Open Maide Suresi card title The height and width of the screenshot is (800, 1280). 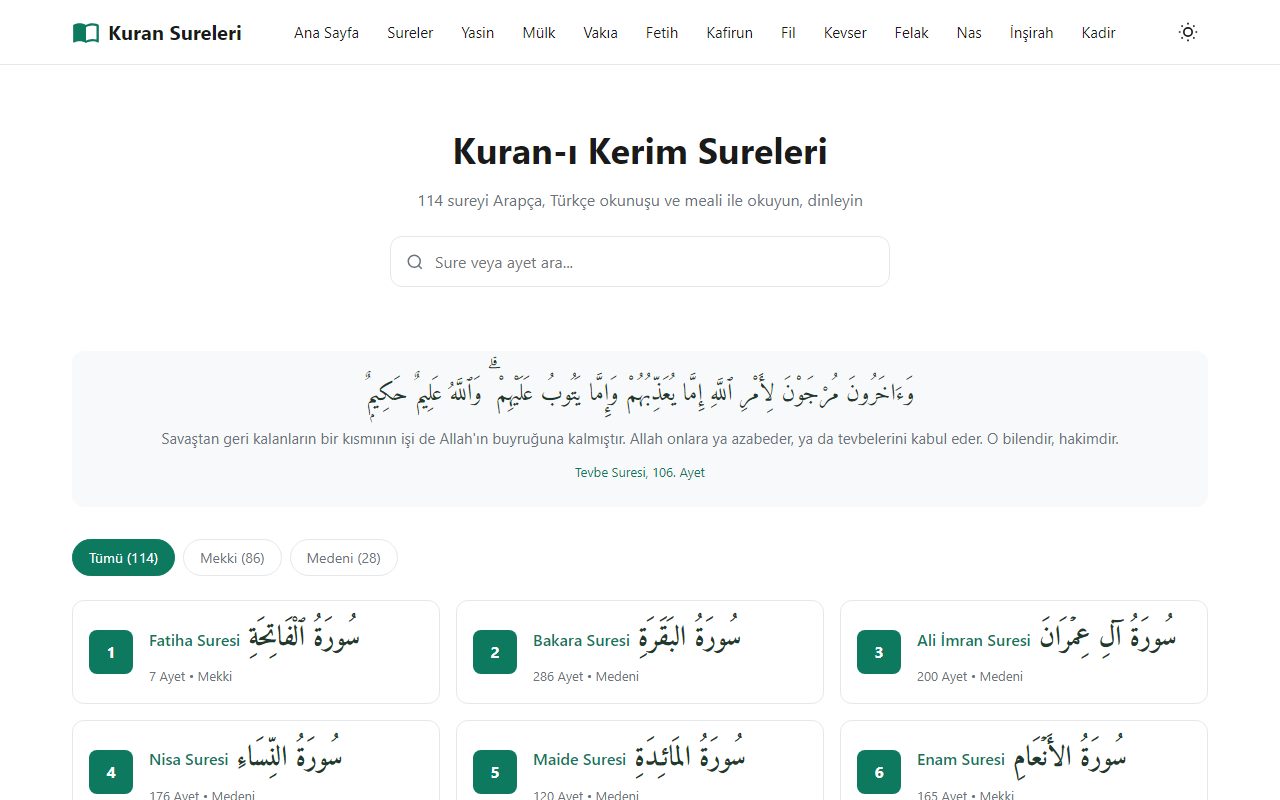pos(580,759)
